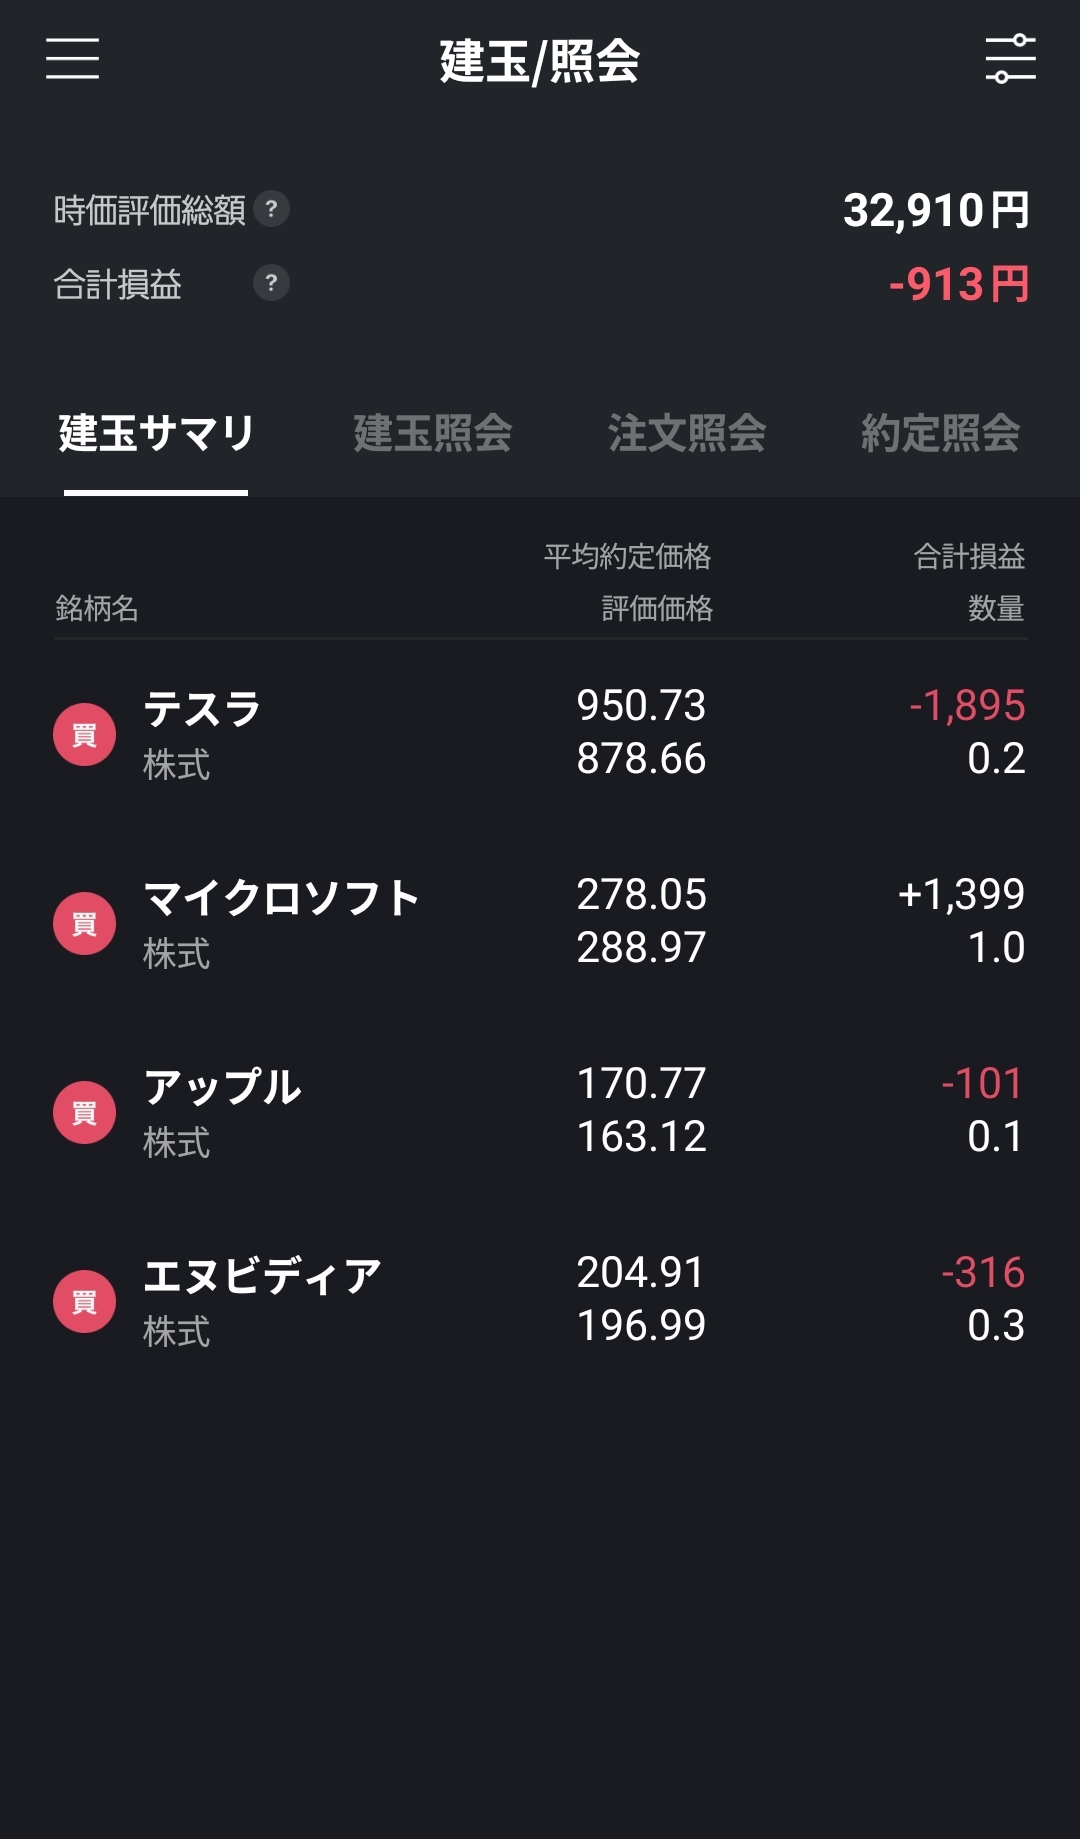Tap help icon next to 合計損益
Viewport: 1080px width, 1839px height.
click(x=271, y=283)
